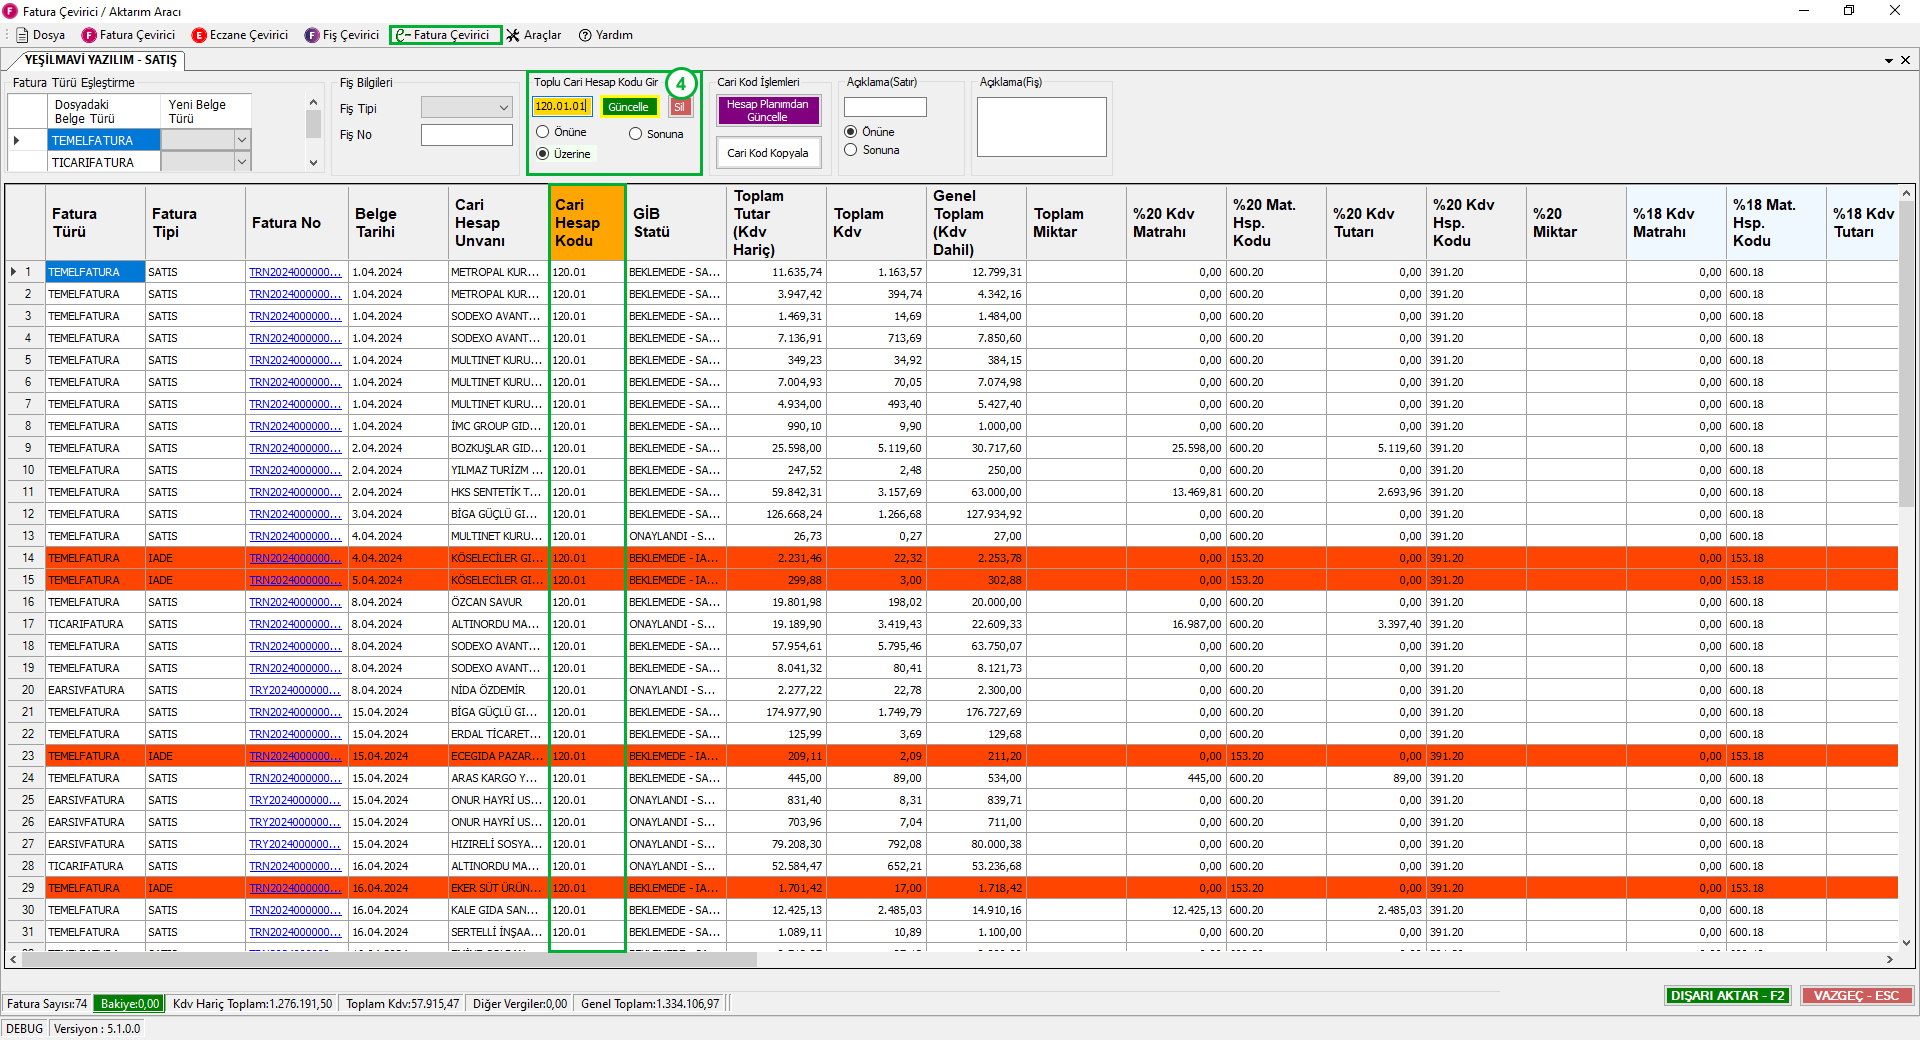Select Sonuna radio under Açıklama(Satır)
Image resolution: width=1920 pixels, height=1040 pixels.
click(851, 150)
